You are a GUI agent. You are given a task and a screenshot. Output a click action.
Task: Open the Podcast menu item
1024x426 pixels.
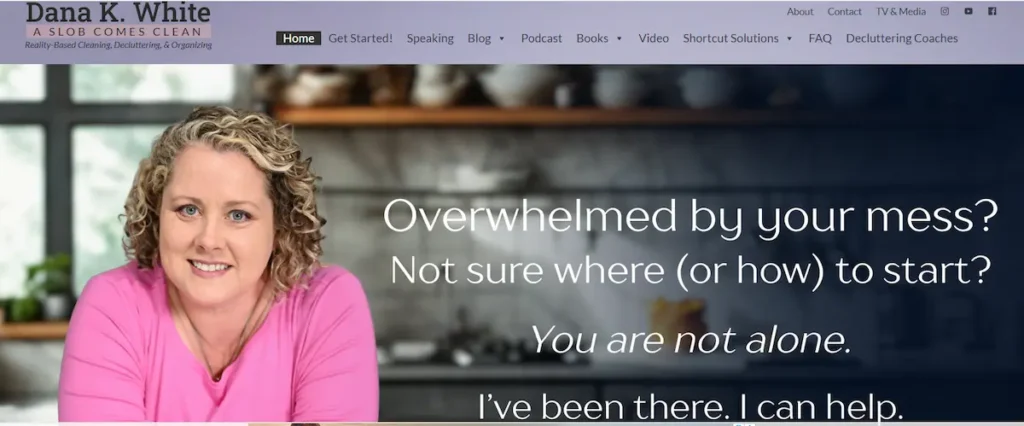(541, 38)
